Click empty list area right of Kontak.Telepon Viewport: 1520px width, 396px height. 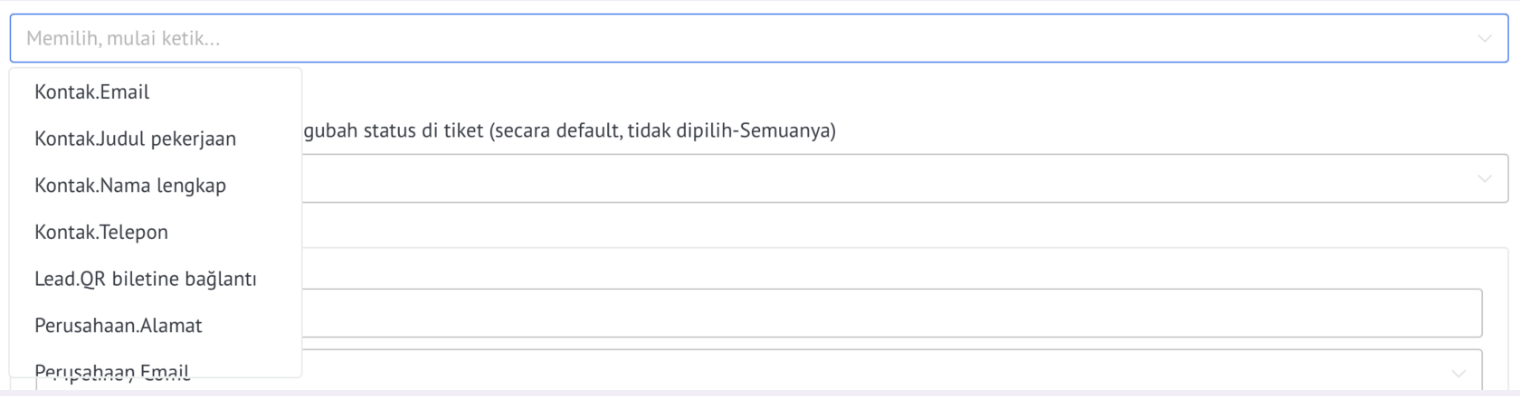[234, 232]
